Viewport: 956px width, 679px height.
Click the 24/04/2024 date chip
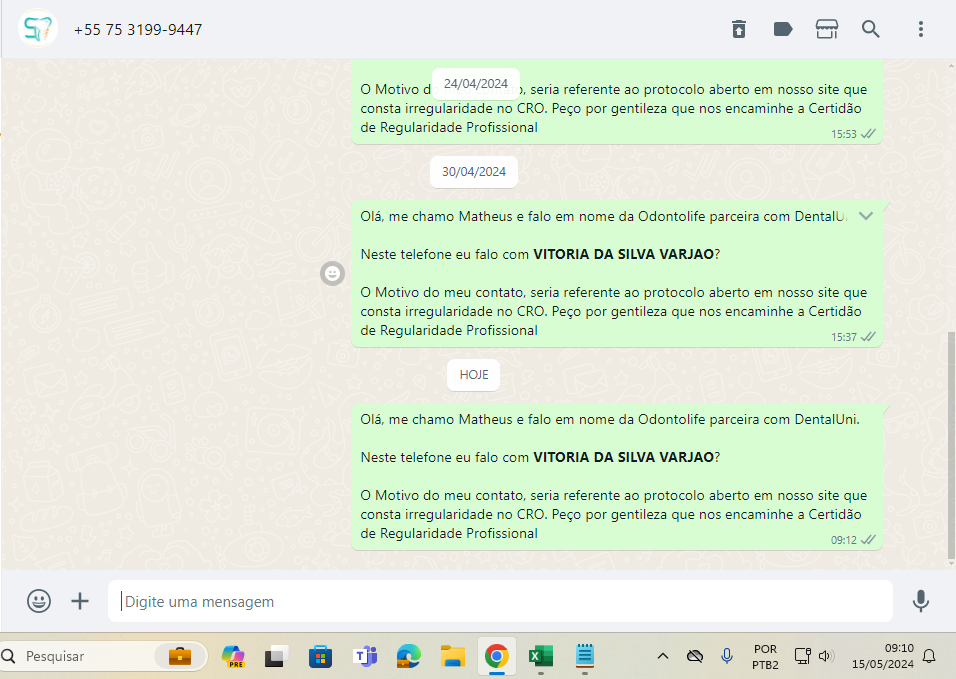point(476,84)
